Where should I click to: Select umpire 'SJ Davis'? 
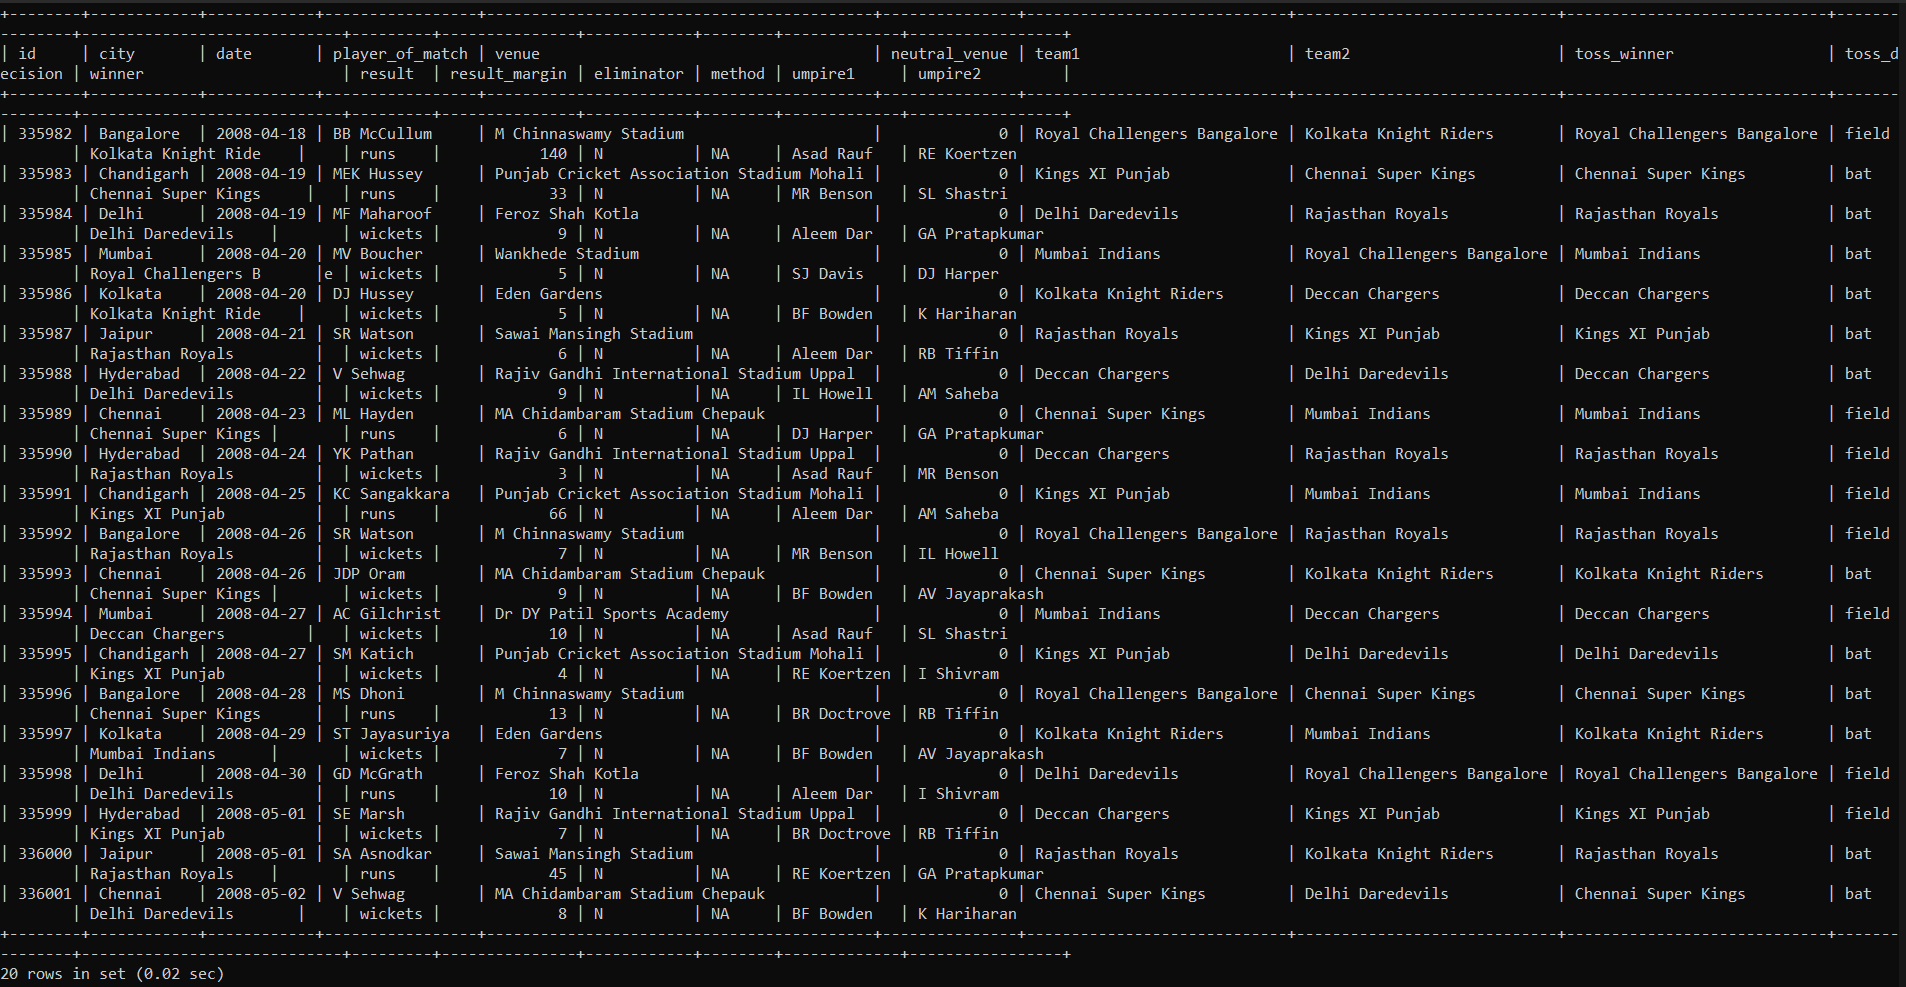tap(828, 274)
